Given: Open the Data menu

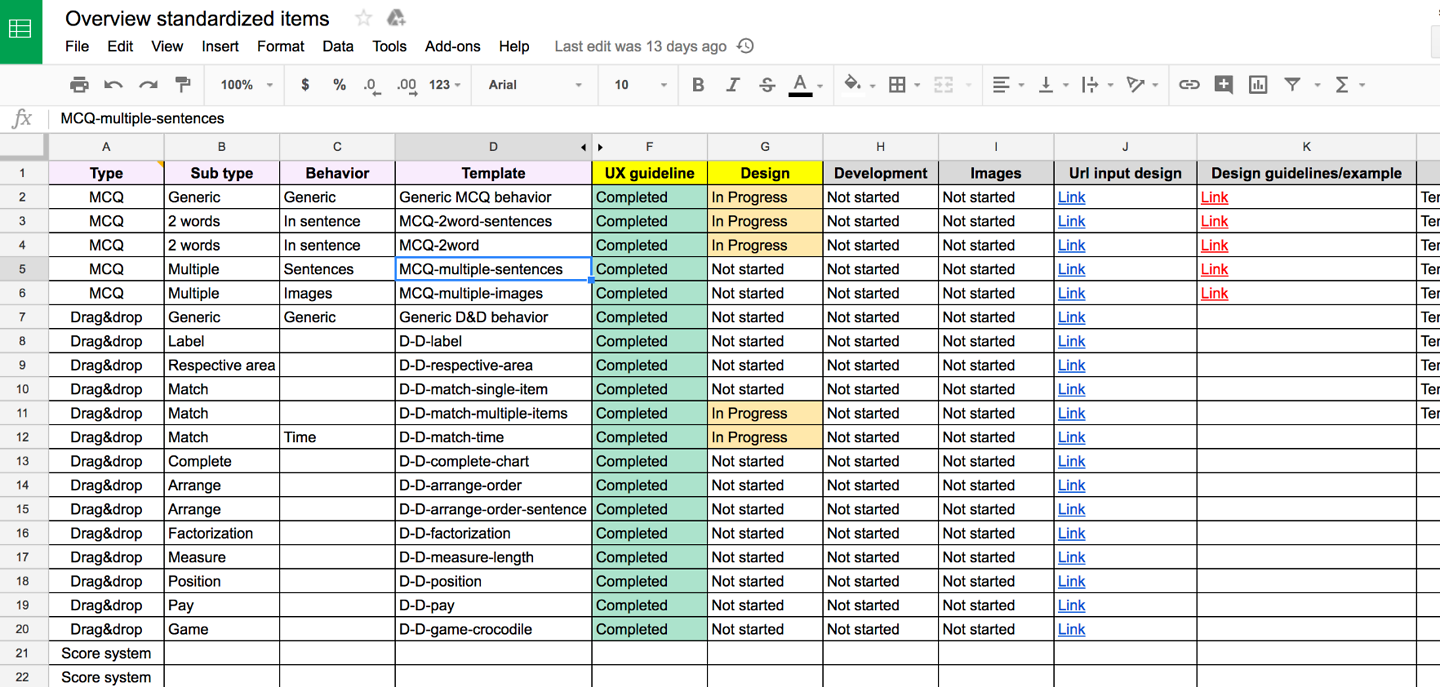Looking at the screenshot, I should pyautogui.click(x=338, y=46).
